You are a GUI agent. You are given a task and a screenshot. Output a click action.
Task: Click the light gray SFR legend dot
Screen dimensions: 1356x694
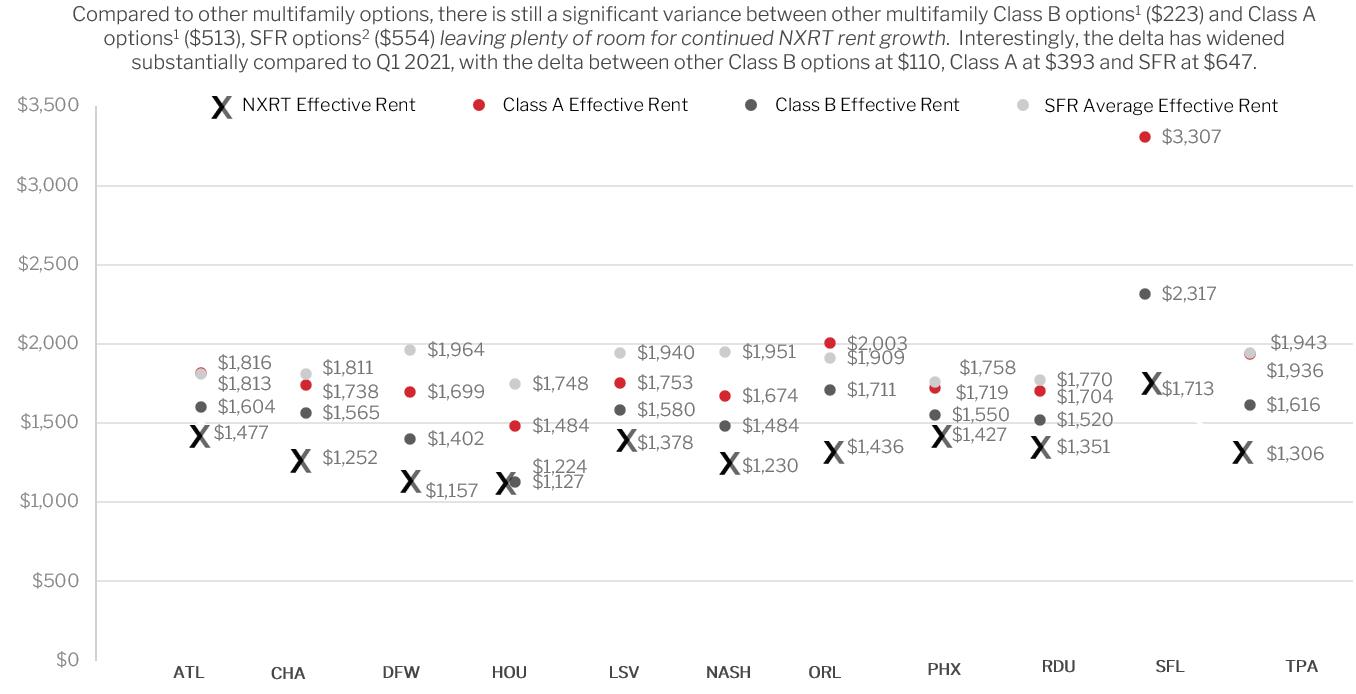(x=1021, y=105)
